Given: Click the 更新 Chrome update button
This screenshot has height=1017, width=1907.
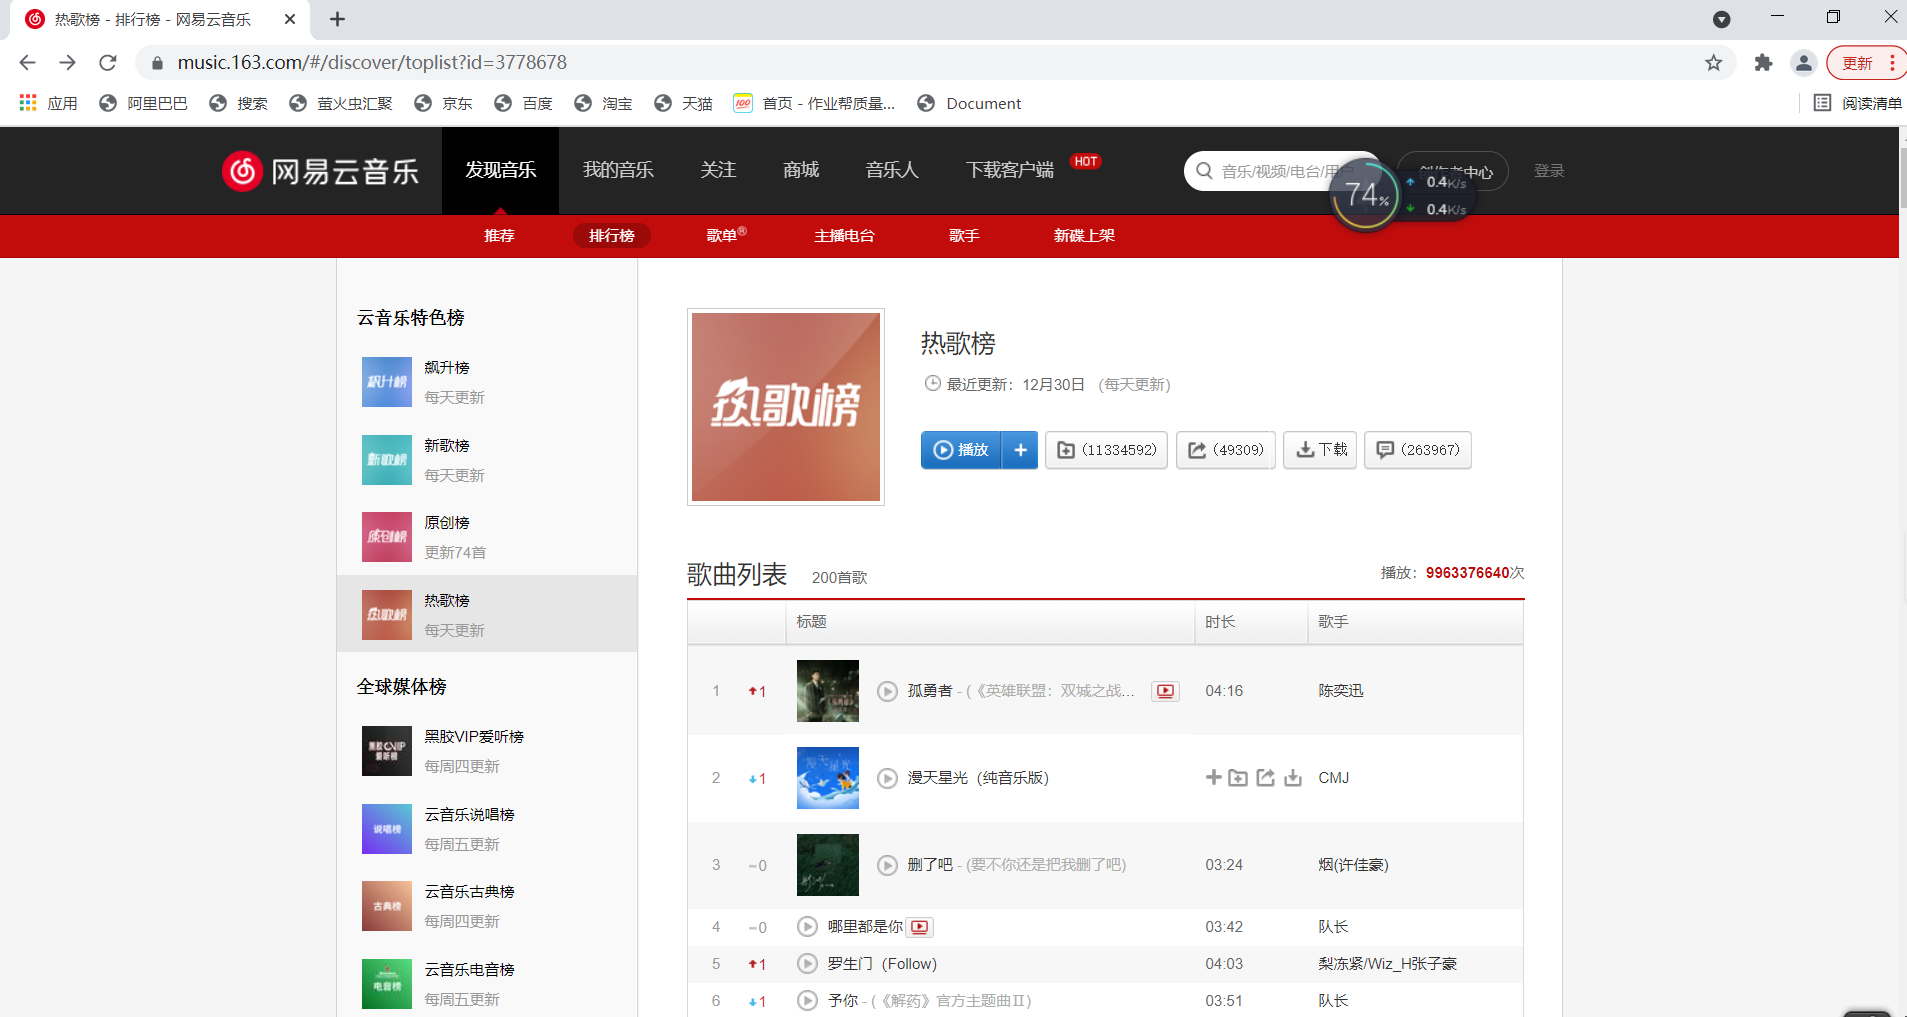Looking at the screenshot, I should pos(1866,63).
